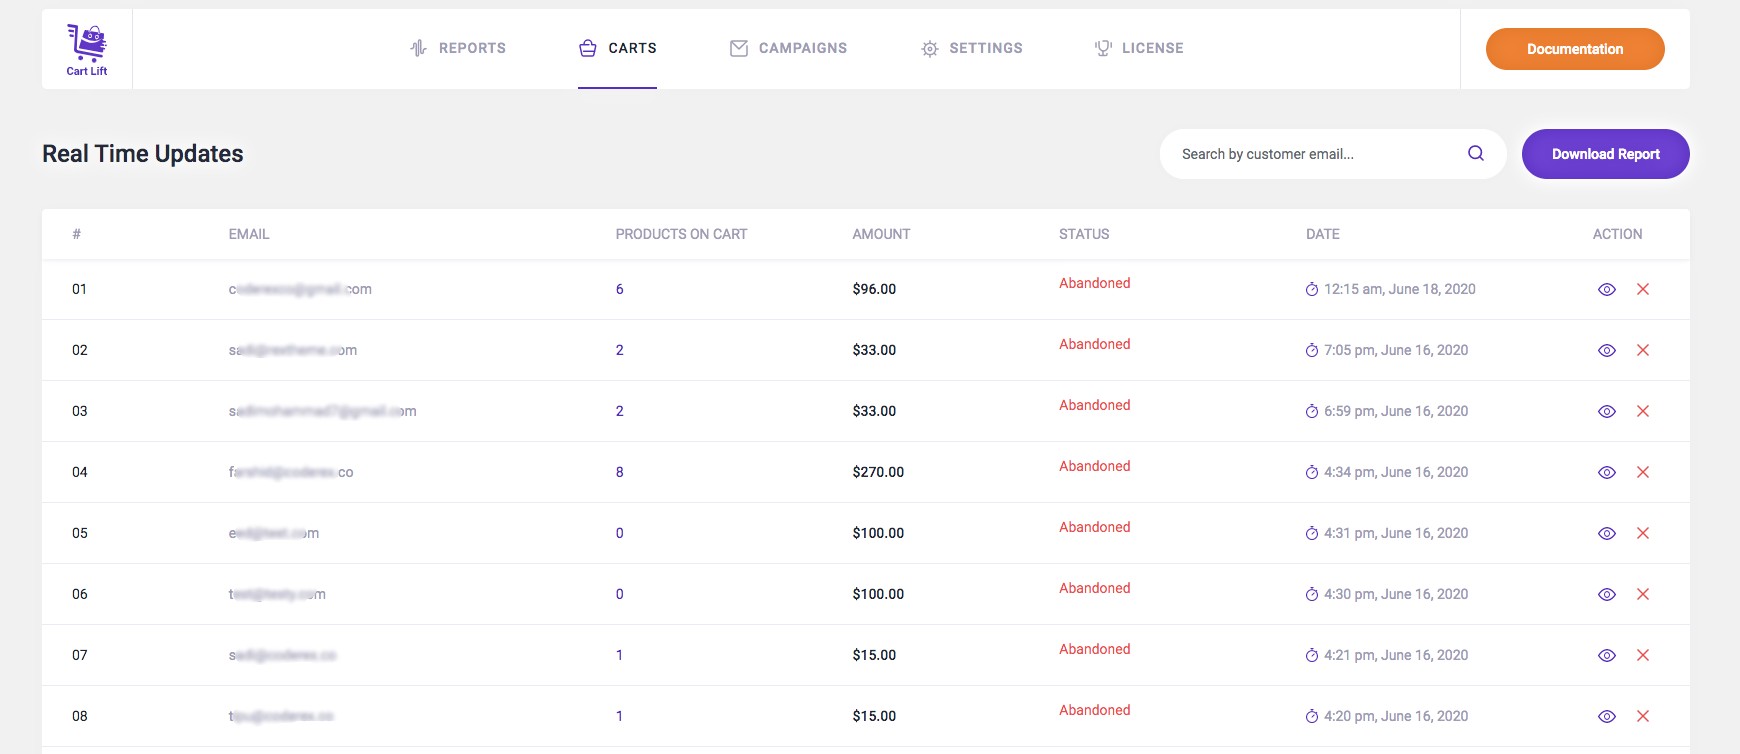Click the $15.00 amount in row 08
The image size is (1740, 754).
pos(874,716)
